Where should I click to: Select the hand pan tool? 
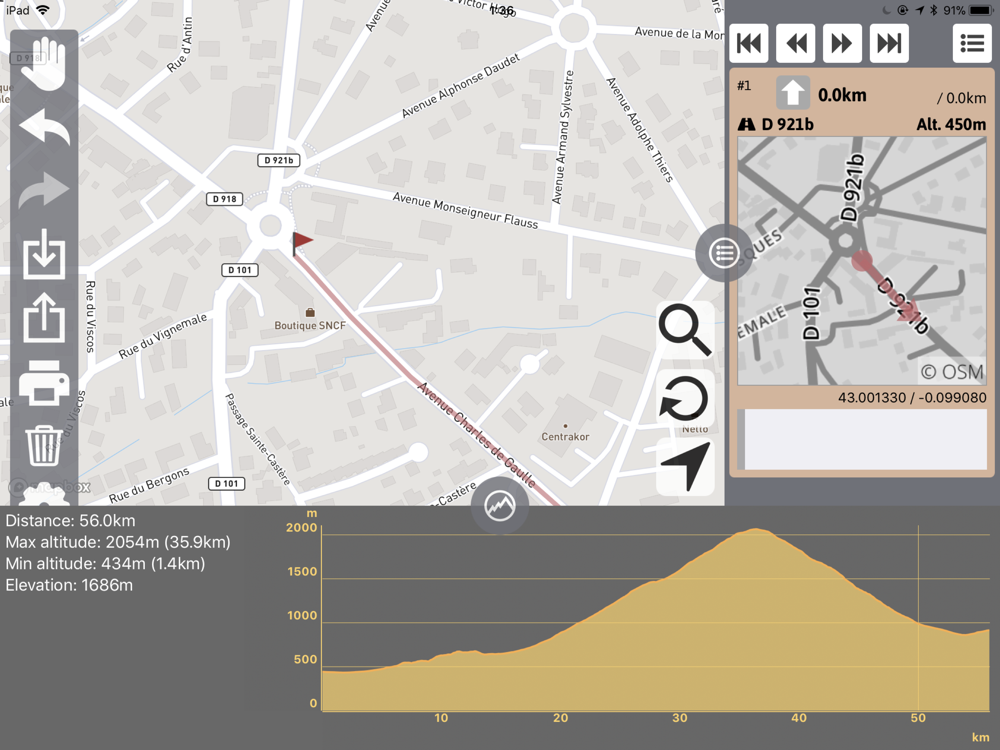[43, 63]
